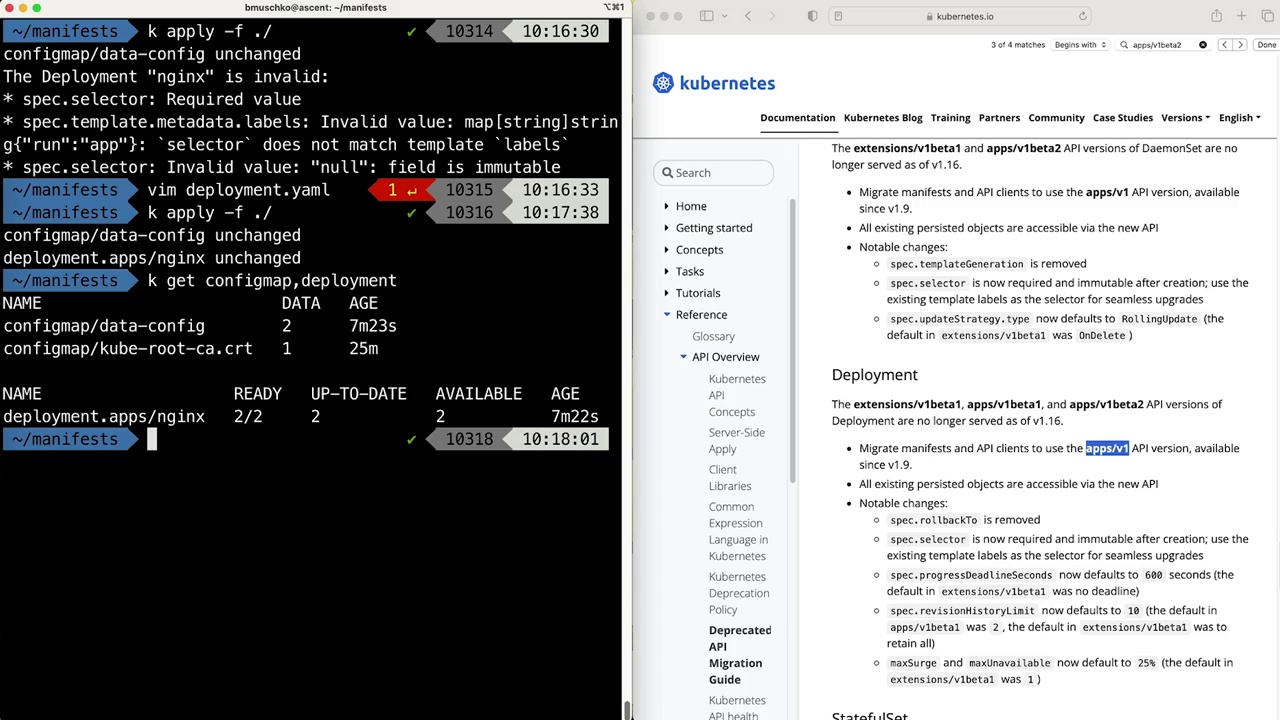Viewport: 1280px width, 720px height.
Task: Open Kubernetes API Concepts sidebar link
Action: click(737, 395)
